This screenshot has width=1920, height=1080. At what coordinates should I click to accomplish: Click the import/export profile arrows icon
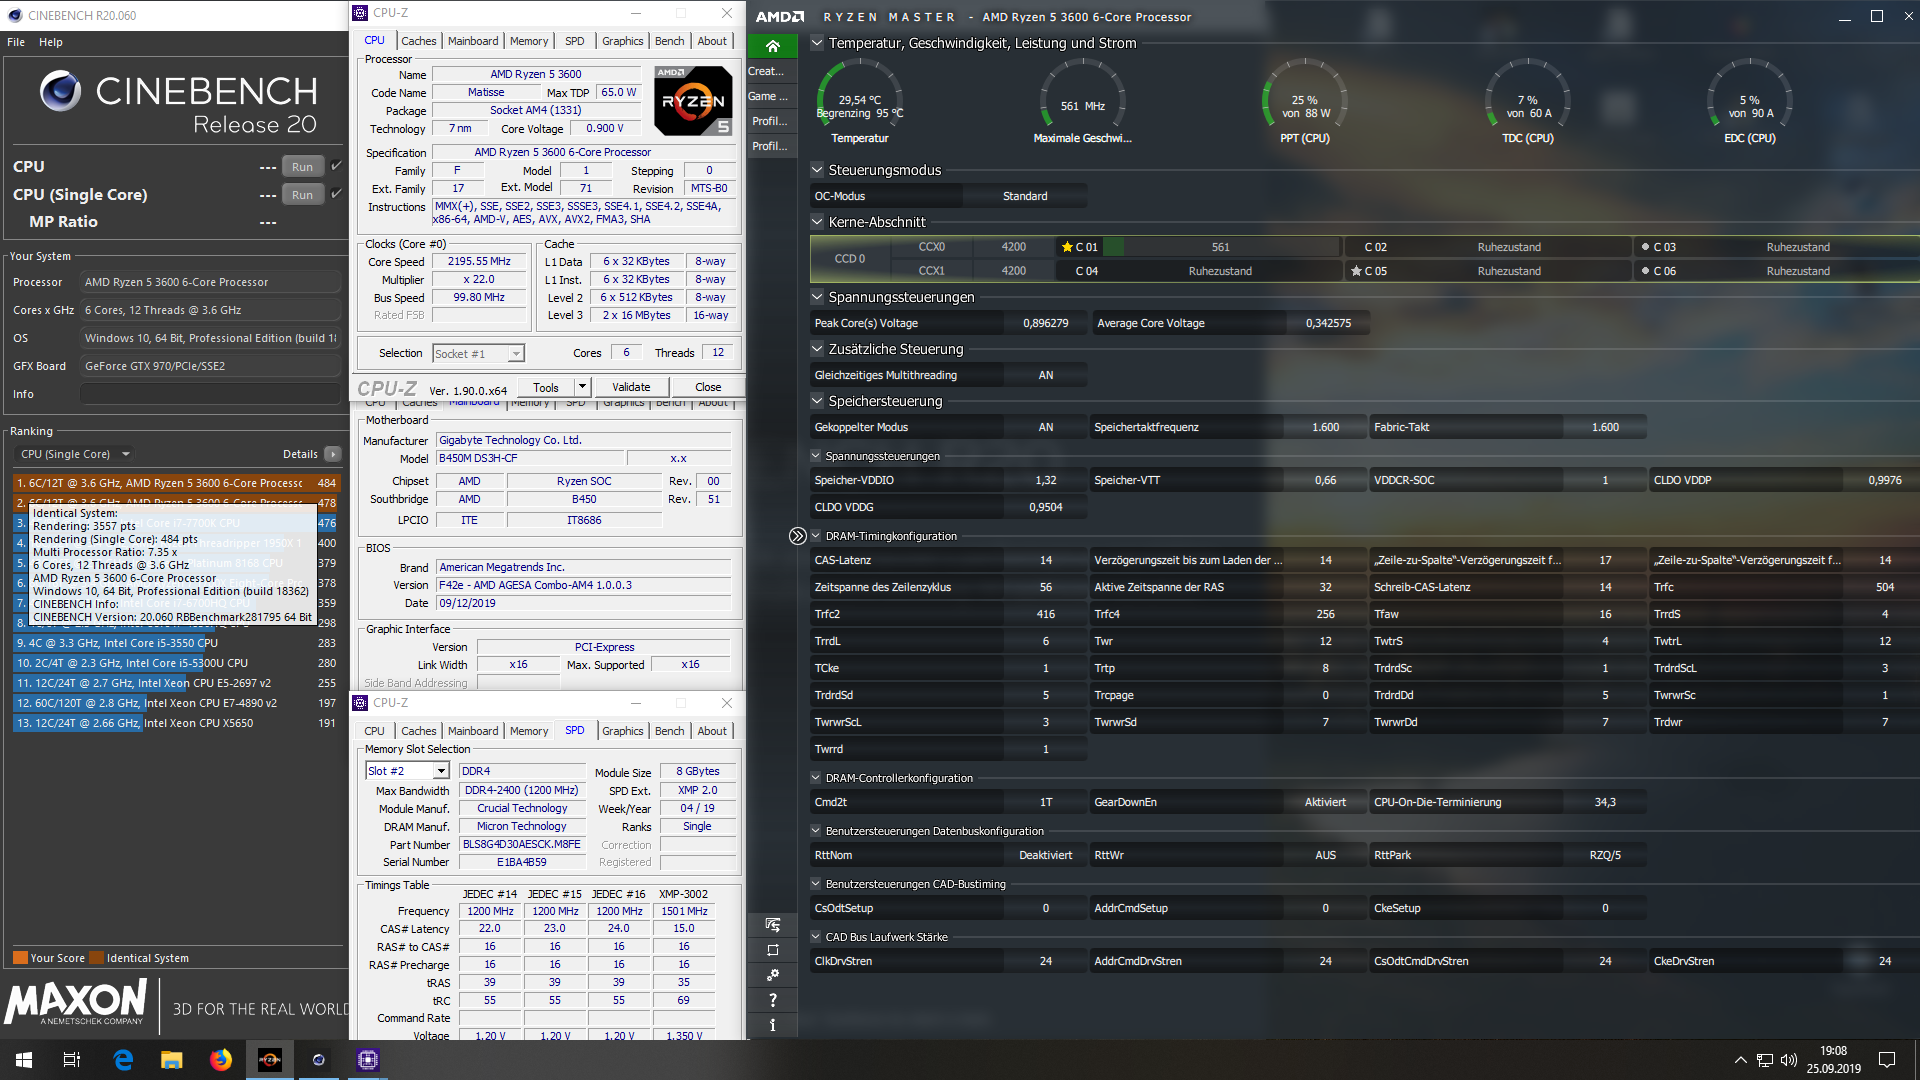pyautogui.click(x=772, y=925)
